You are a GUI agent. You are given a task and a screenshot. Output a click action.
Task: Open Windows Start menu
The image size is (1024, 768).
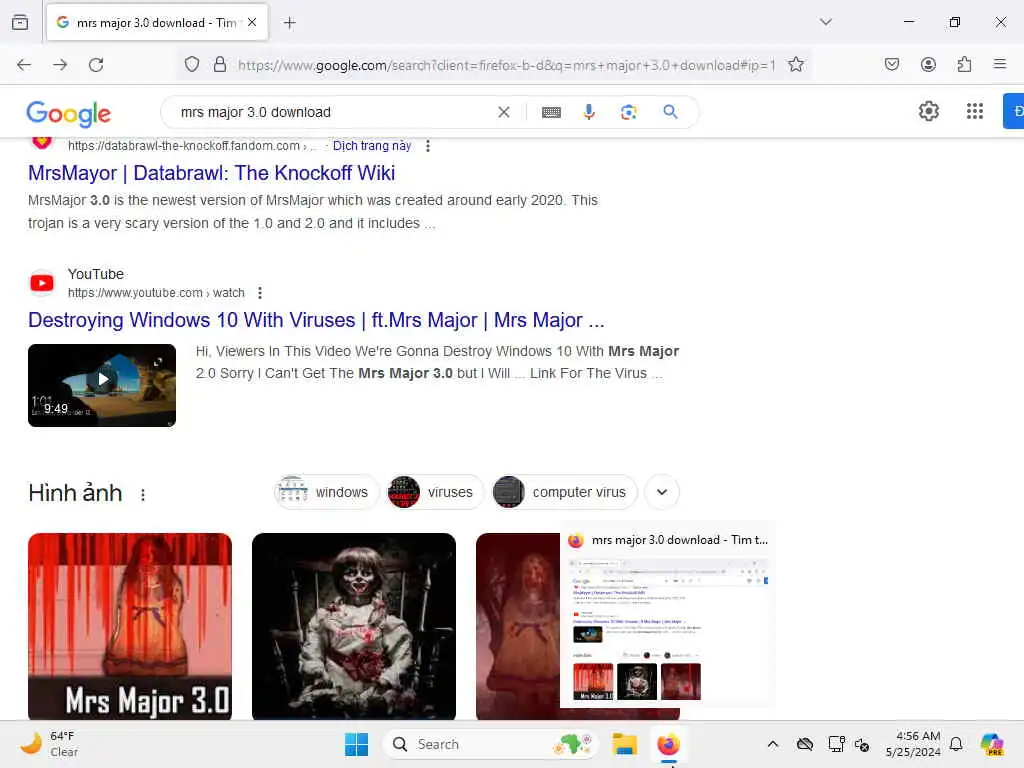357,744
